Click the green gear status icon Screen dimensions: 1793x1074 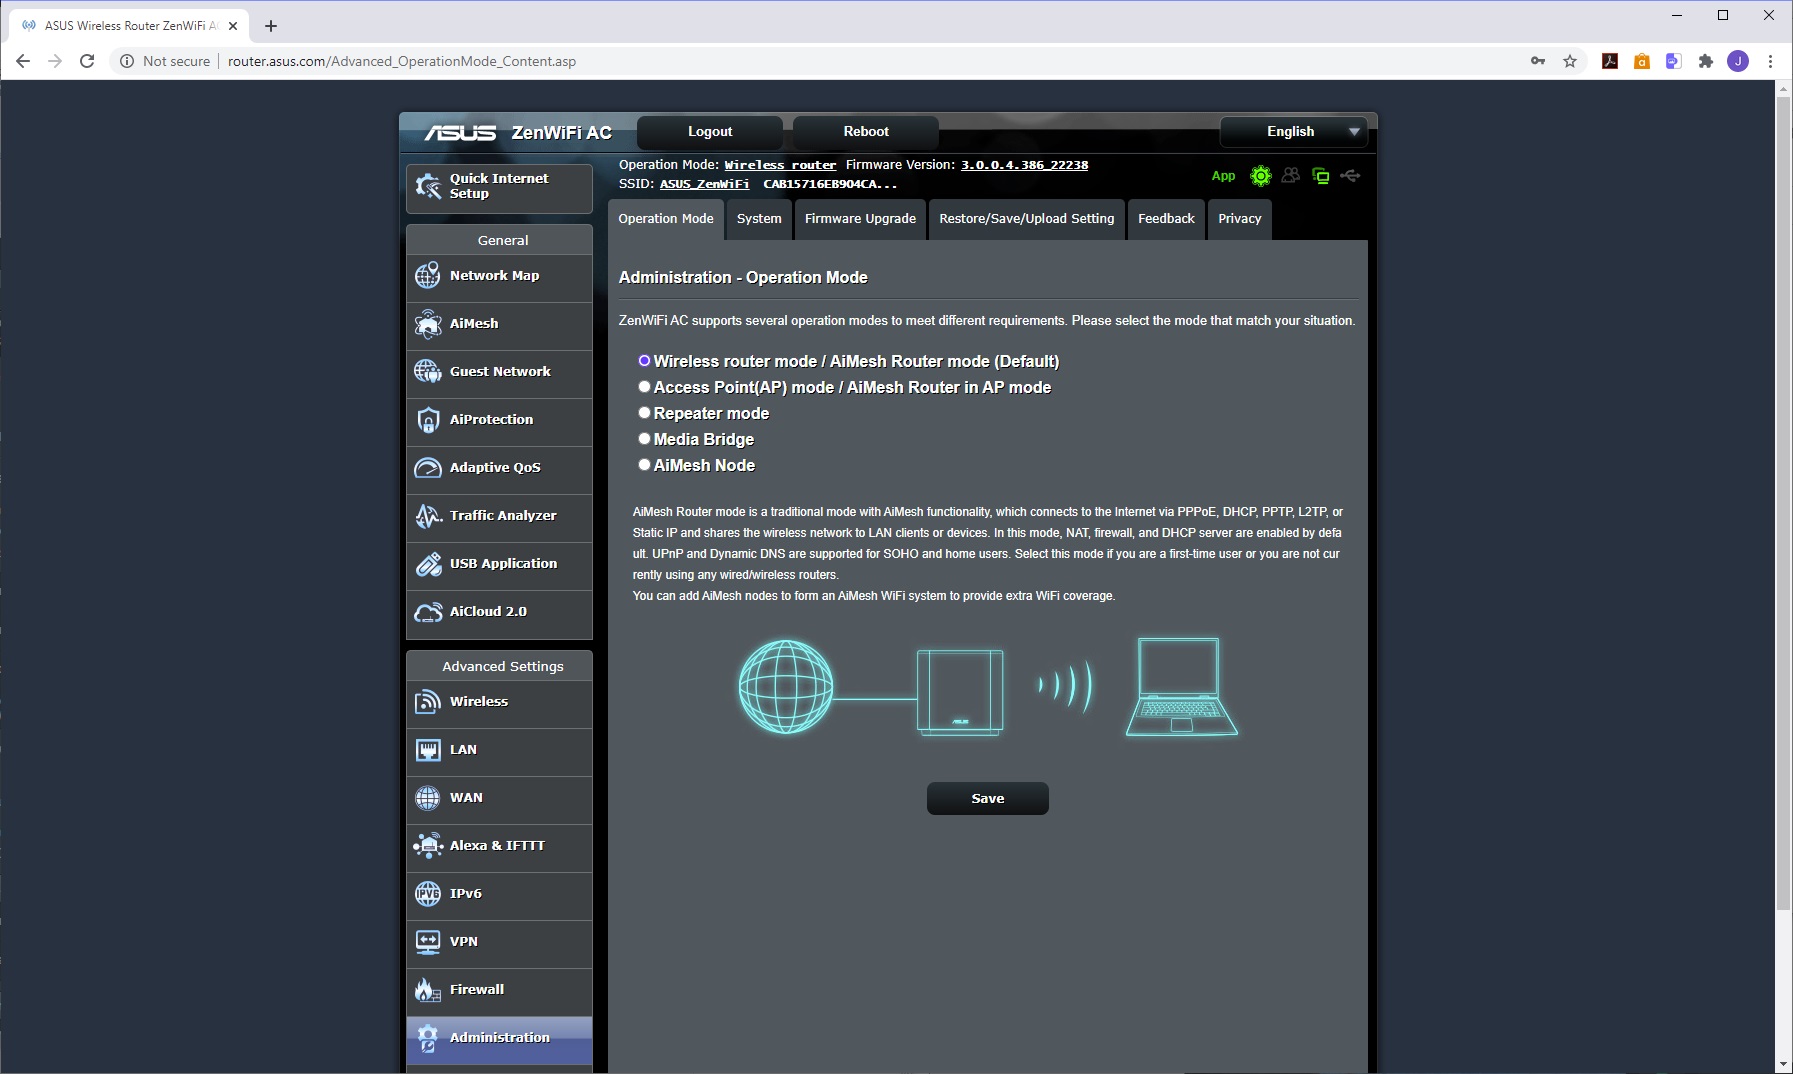click(x=1261, y=176)
